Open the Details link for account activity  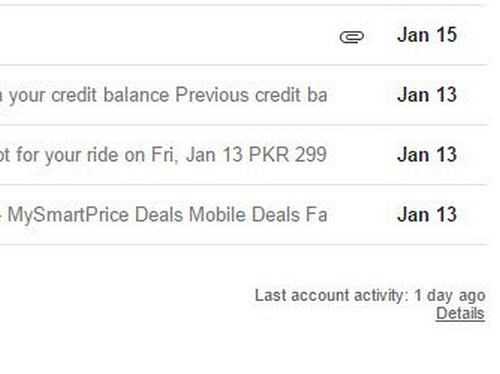click(x=460, y=313)
